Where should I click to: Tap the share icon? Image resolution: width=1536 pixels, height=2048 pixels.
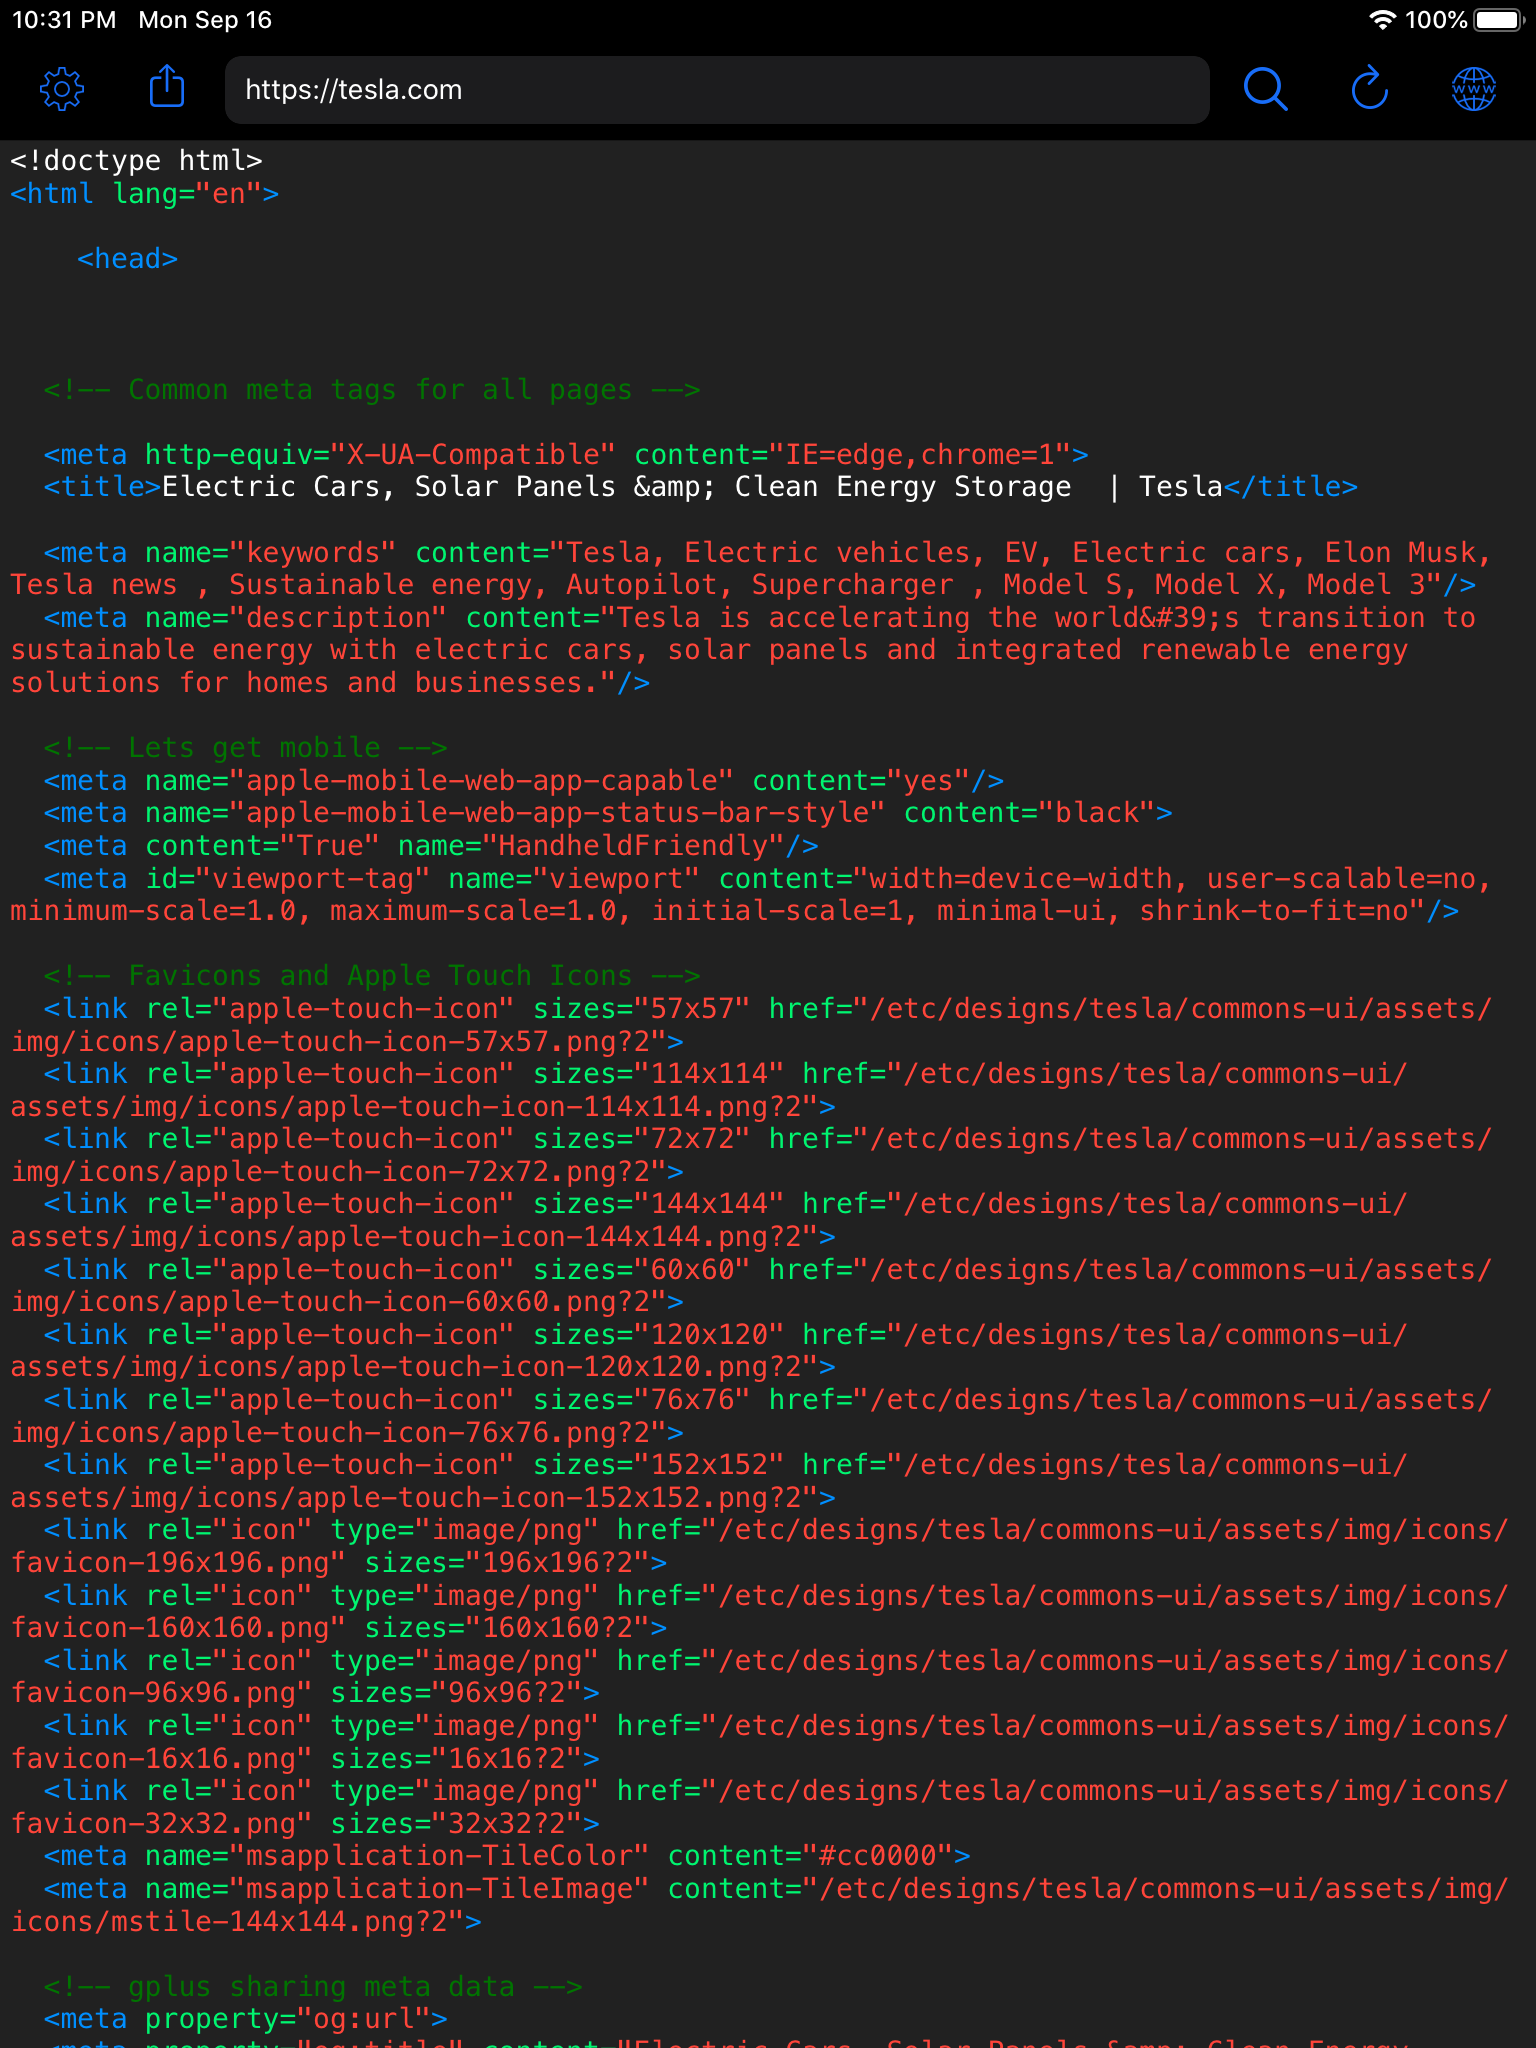click(x=167, y=87)
